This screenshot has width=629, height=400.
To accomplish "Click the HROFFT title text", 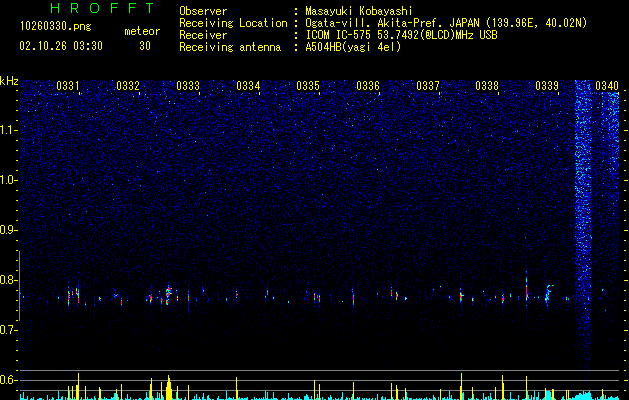I will 102,8.
